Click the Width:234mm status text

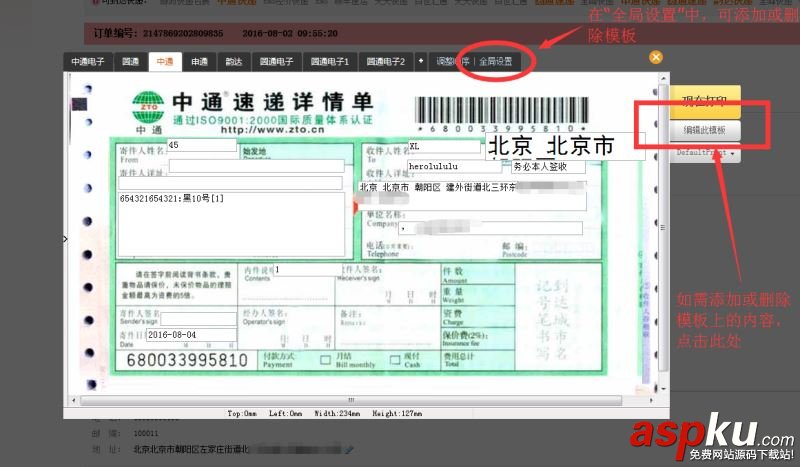[x=337, y=413]
